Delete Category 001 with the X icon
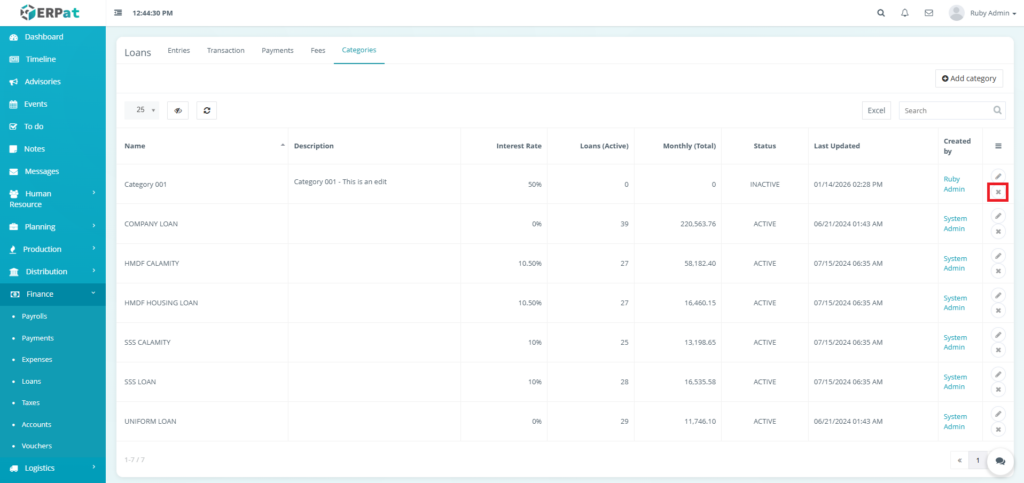Screen dimensions: 1024x483 click(997, 192)
